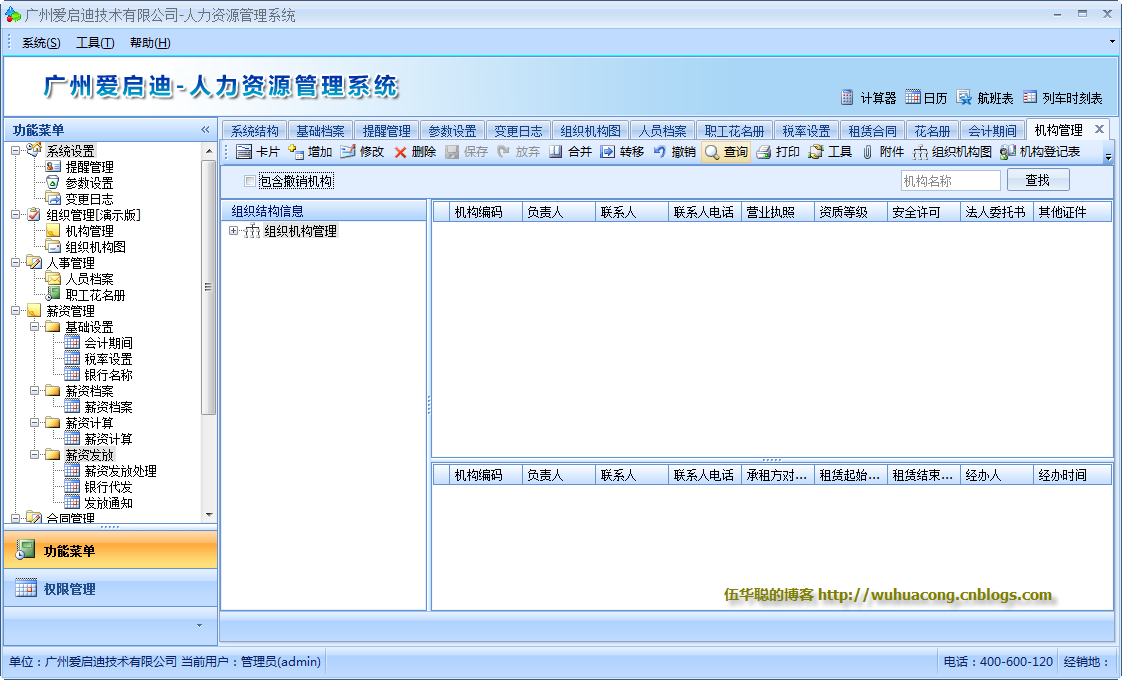Switch to the 基础档案 tab
The width and height of the screenshot is (1122, 680).
[320, 131]
